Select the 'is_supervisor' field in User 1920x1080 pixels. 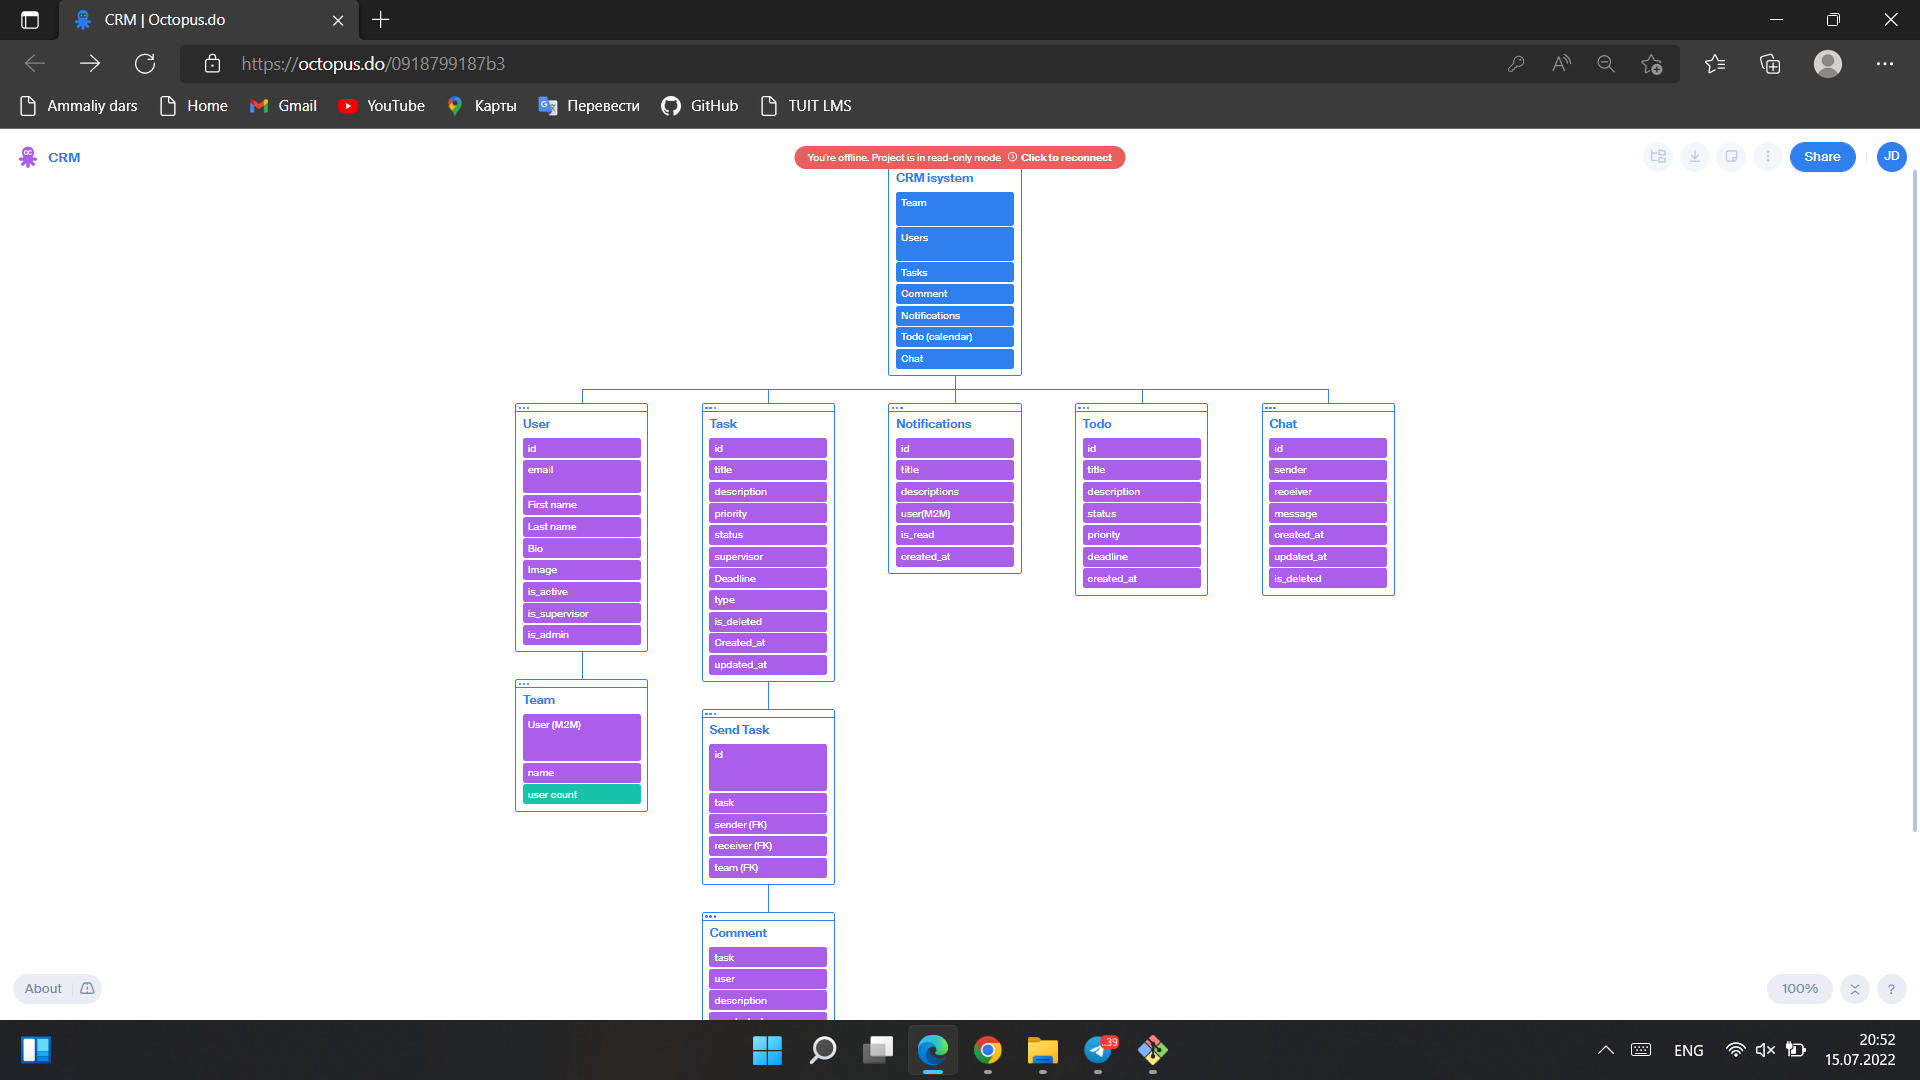point(581,614)
